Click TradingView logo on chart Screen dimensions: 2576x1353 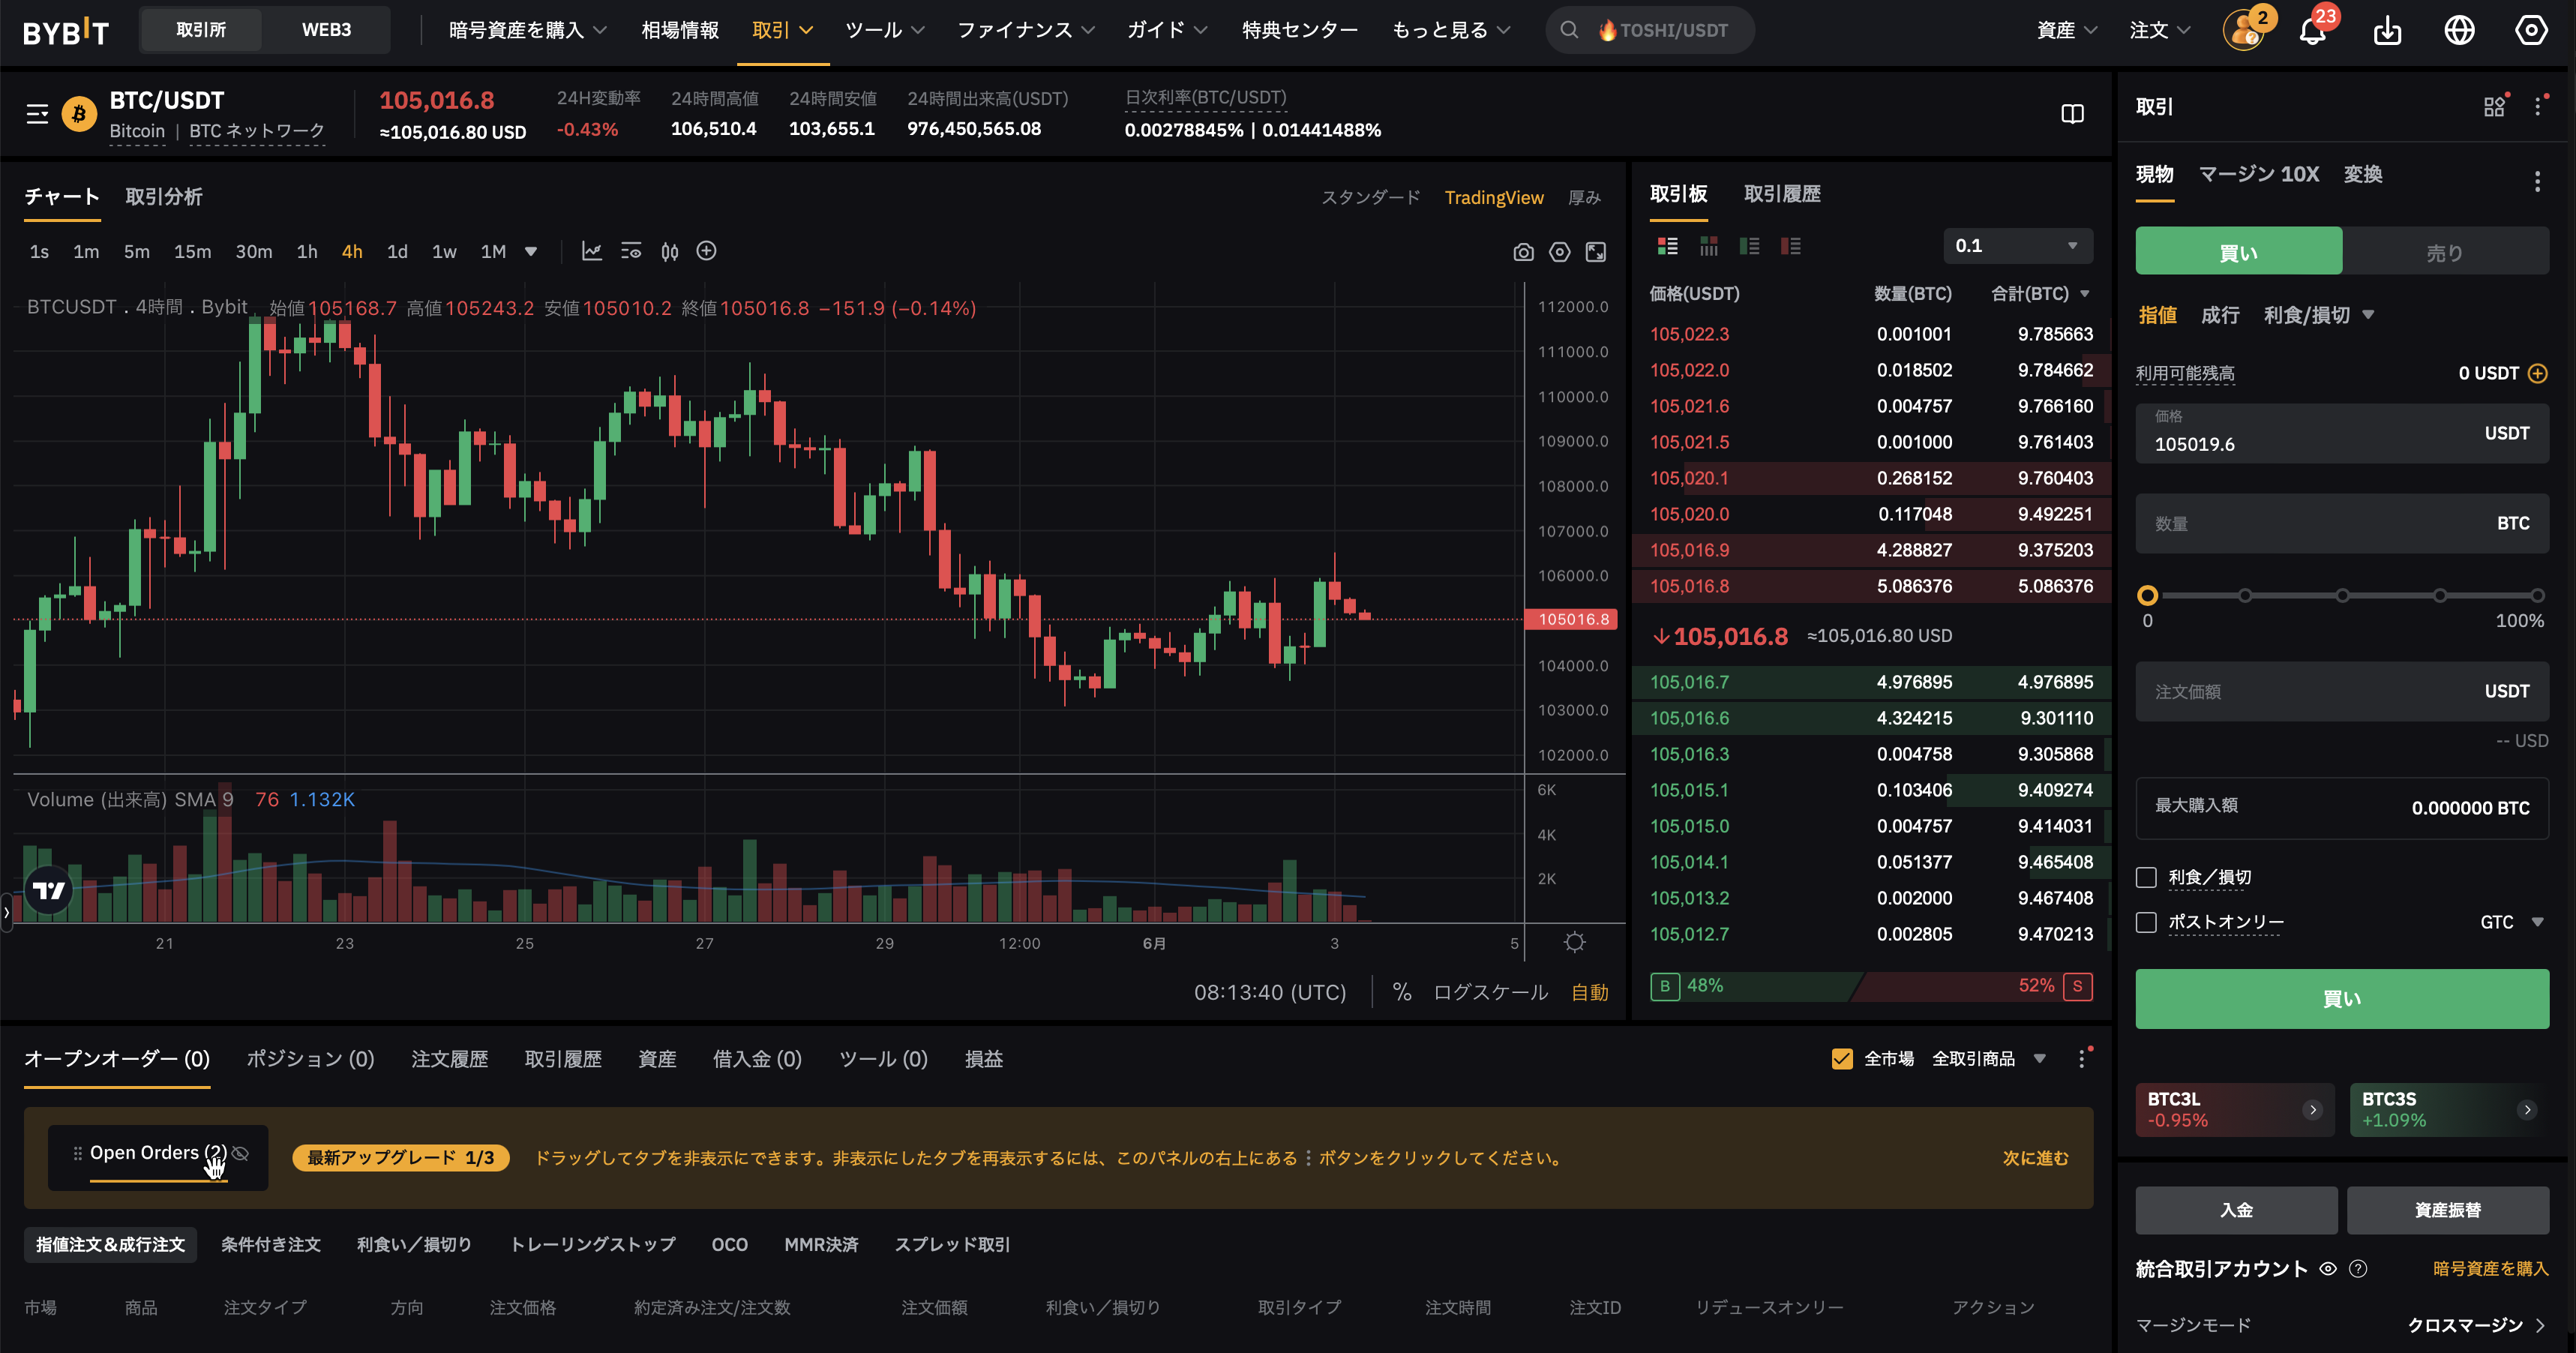coord(48,890)
